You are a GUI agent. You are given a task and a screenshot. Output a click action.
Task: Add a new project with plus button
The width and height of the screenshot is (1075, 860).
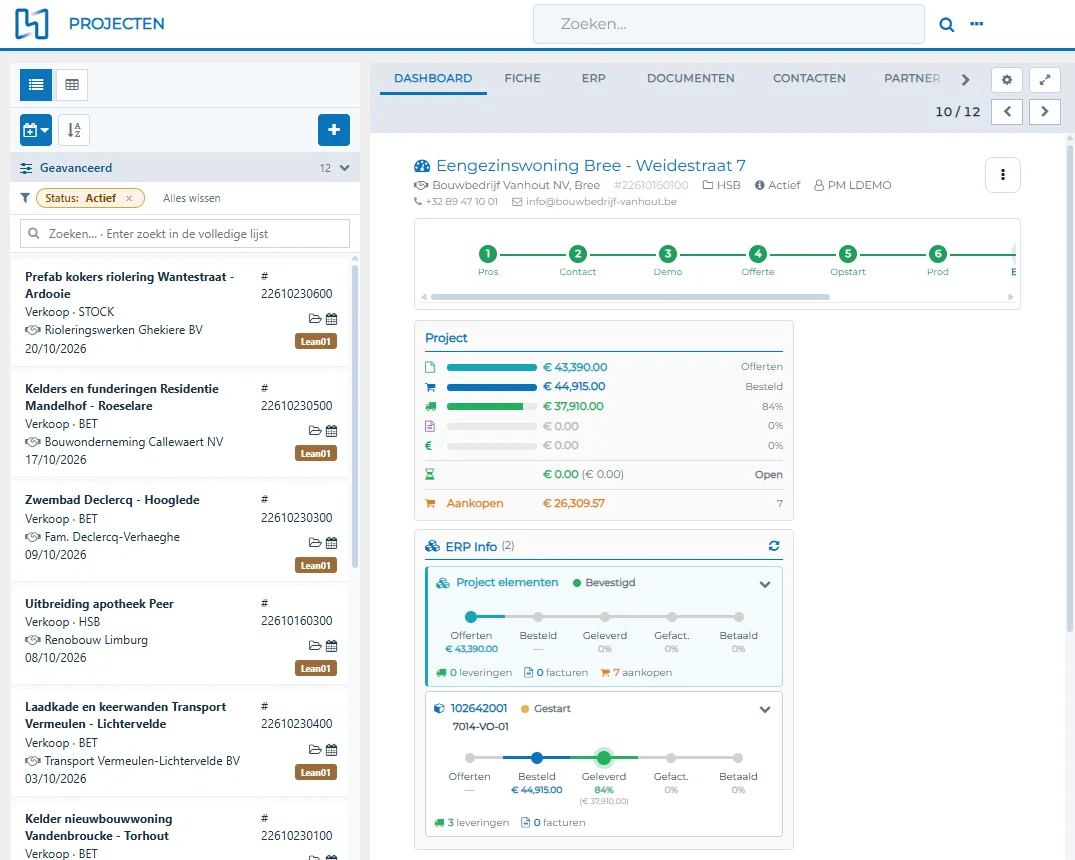[334, 130]
